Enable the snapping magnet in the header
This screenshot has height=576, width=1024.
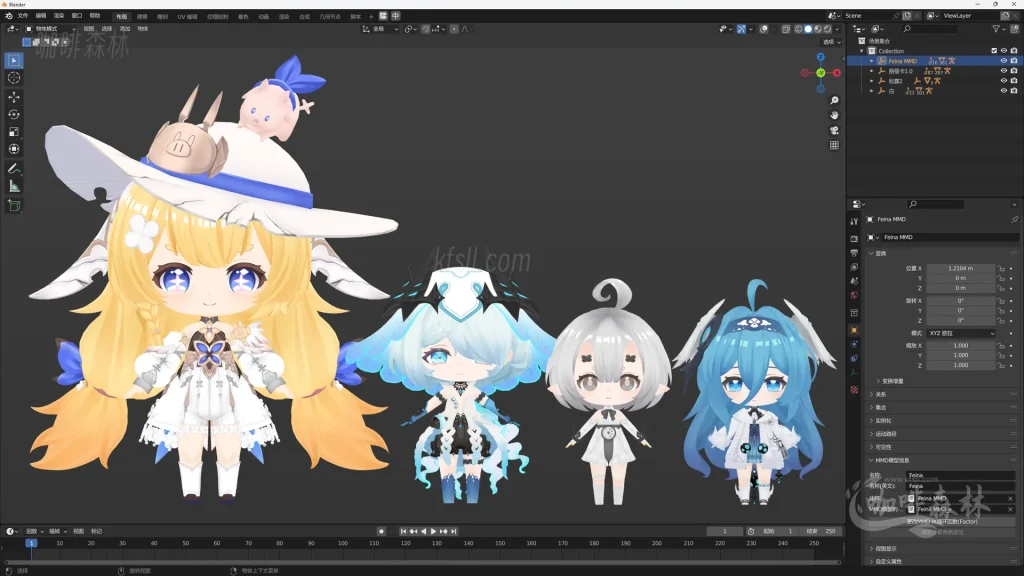point(425,29)
